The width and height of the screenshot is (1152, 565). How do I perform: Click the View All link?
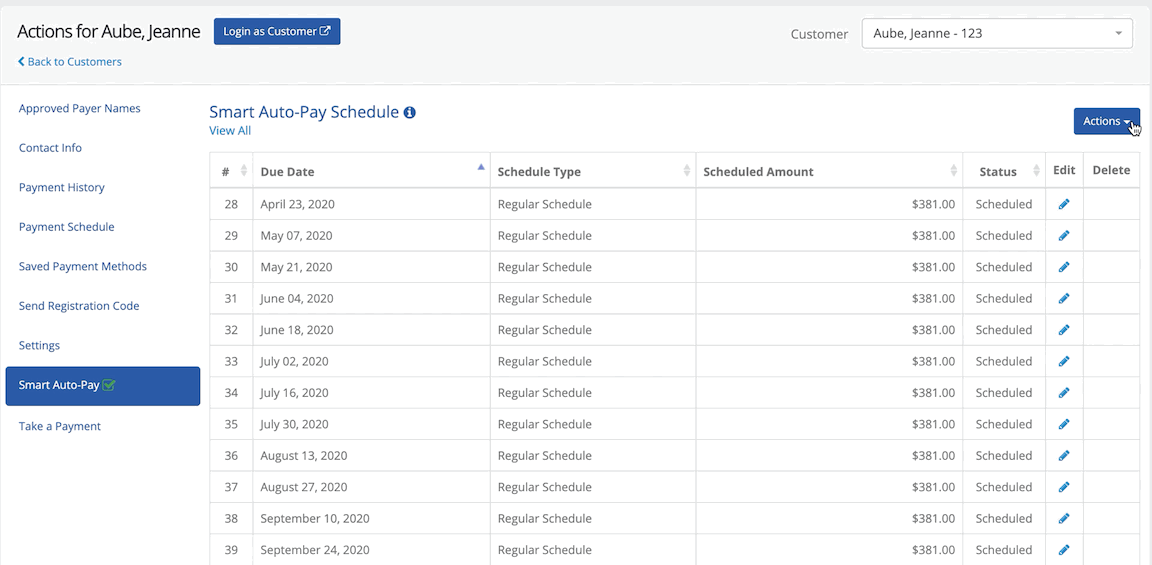pyautogui.click(x=230, y=131)
